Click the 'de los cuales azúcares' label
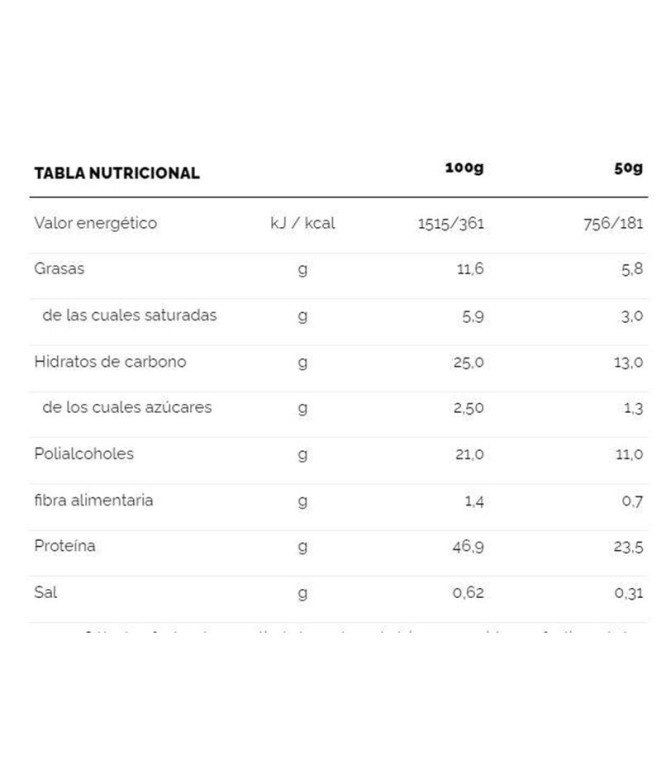The height and width of the screenshot is (783, 661). 127,407
